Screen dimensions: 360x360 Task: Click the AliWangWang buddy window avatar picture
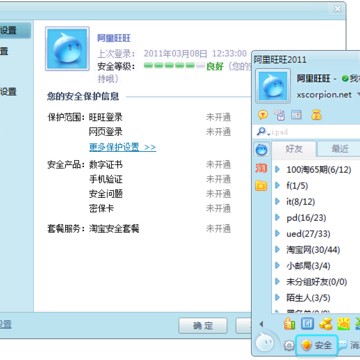[x=273, y=86]
